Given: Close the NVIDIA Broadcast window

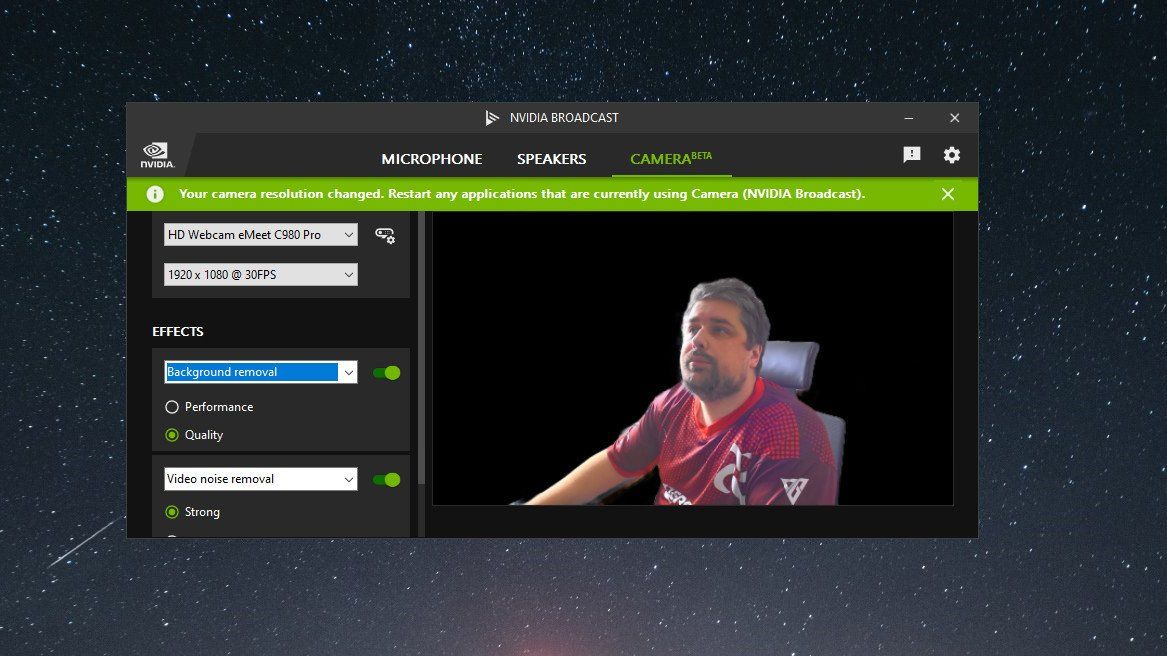Looking at the screenshot, I should [955, 118].
